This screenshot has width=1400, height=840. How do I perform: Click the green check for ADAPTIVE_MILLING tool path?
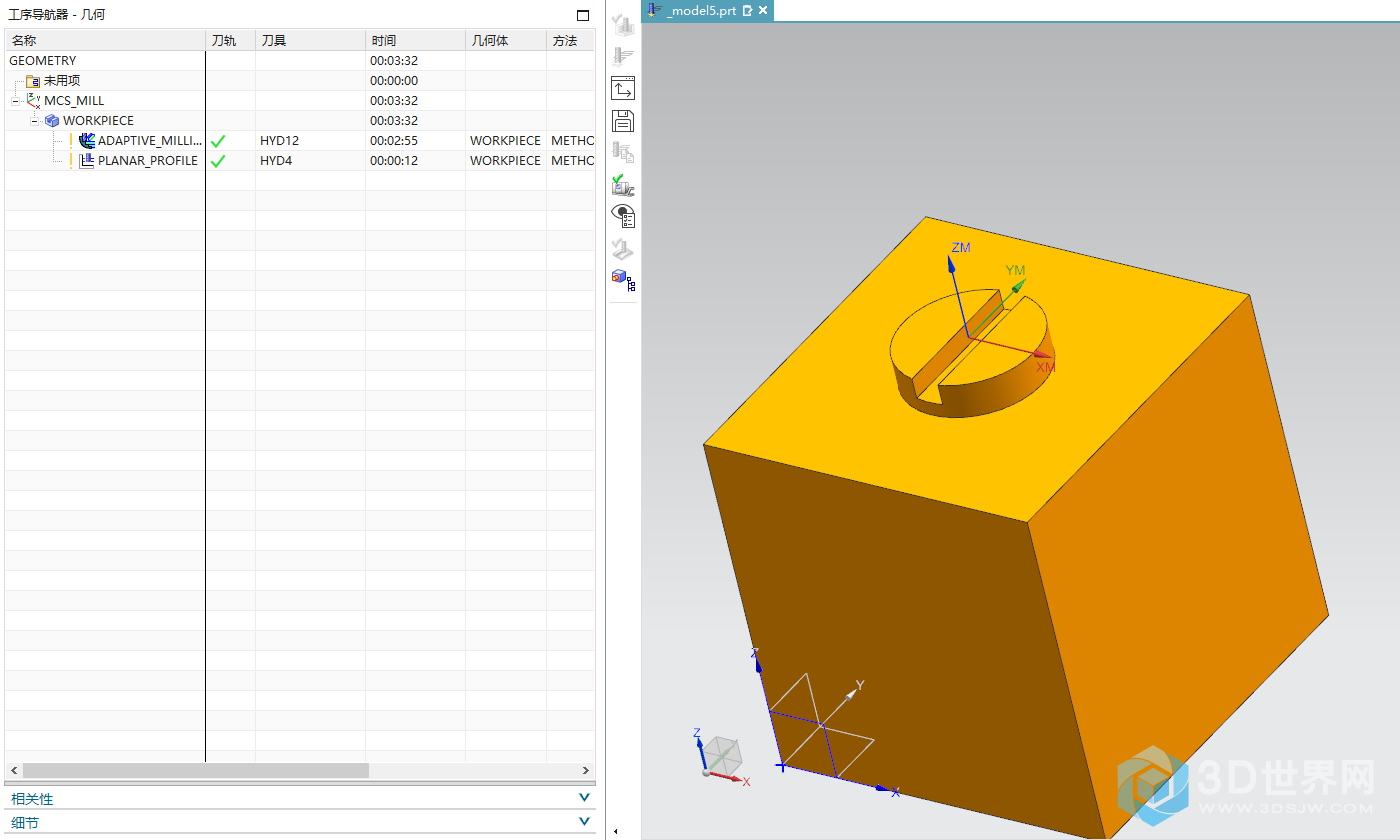218,141
